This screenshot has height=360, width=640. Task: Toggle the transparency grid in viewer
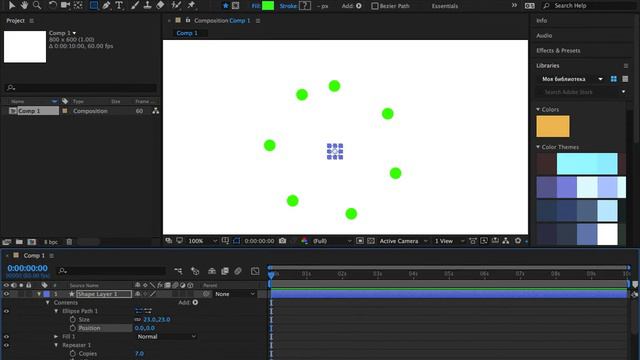[371, 241]
